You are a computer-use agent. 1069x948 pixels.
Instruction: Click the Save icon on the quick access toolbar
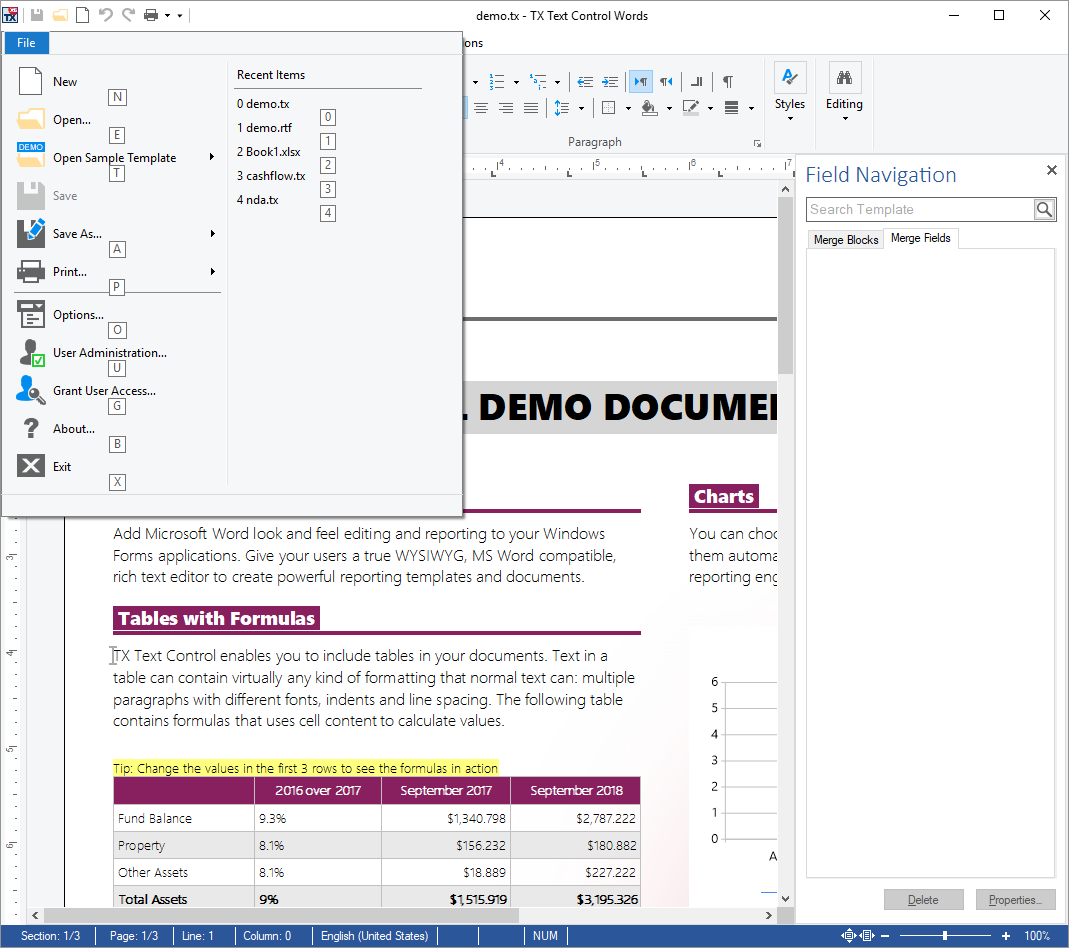tap(36, 14)
